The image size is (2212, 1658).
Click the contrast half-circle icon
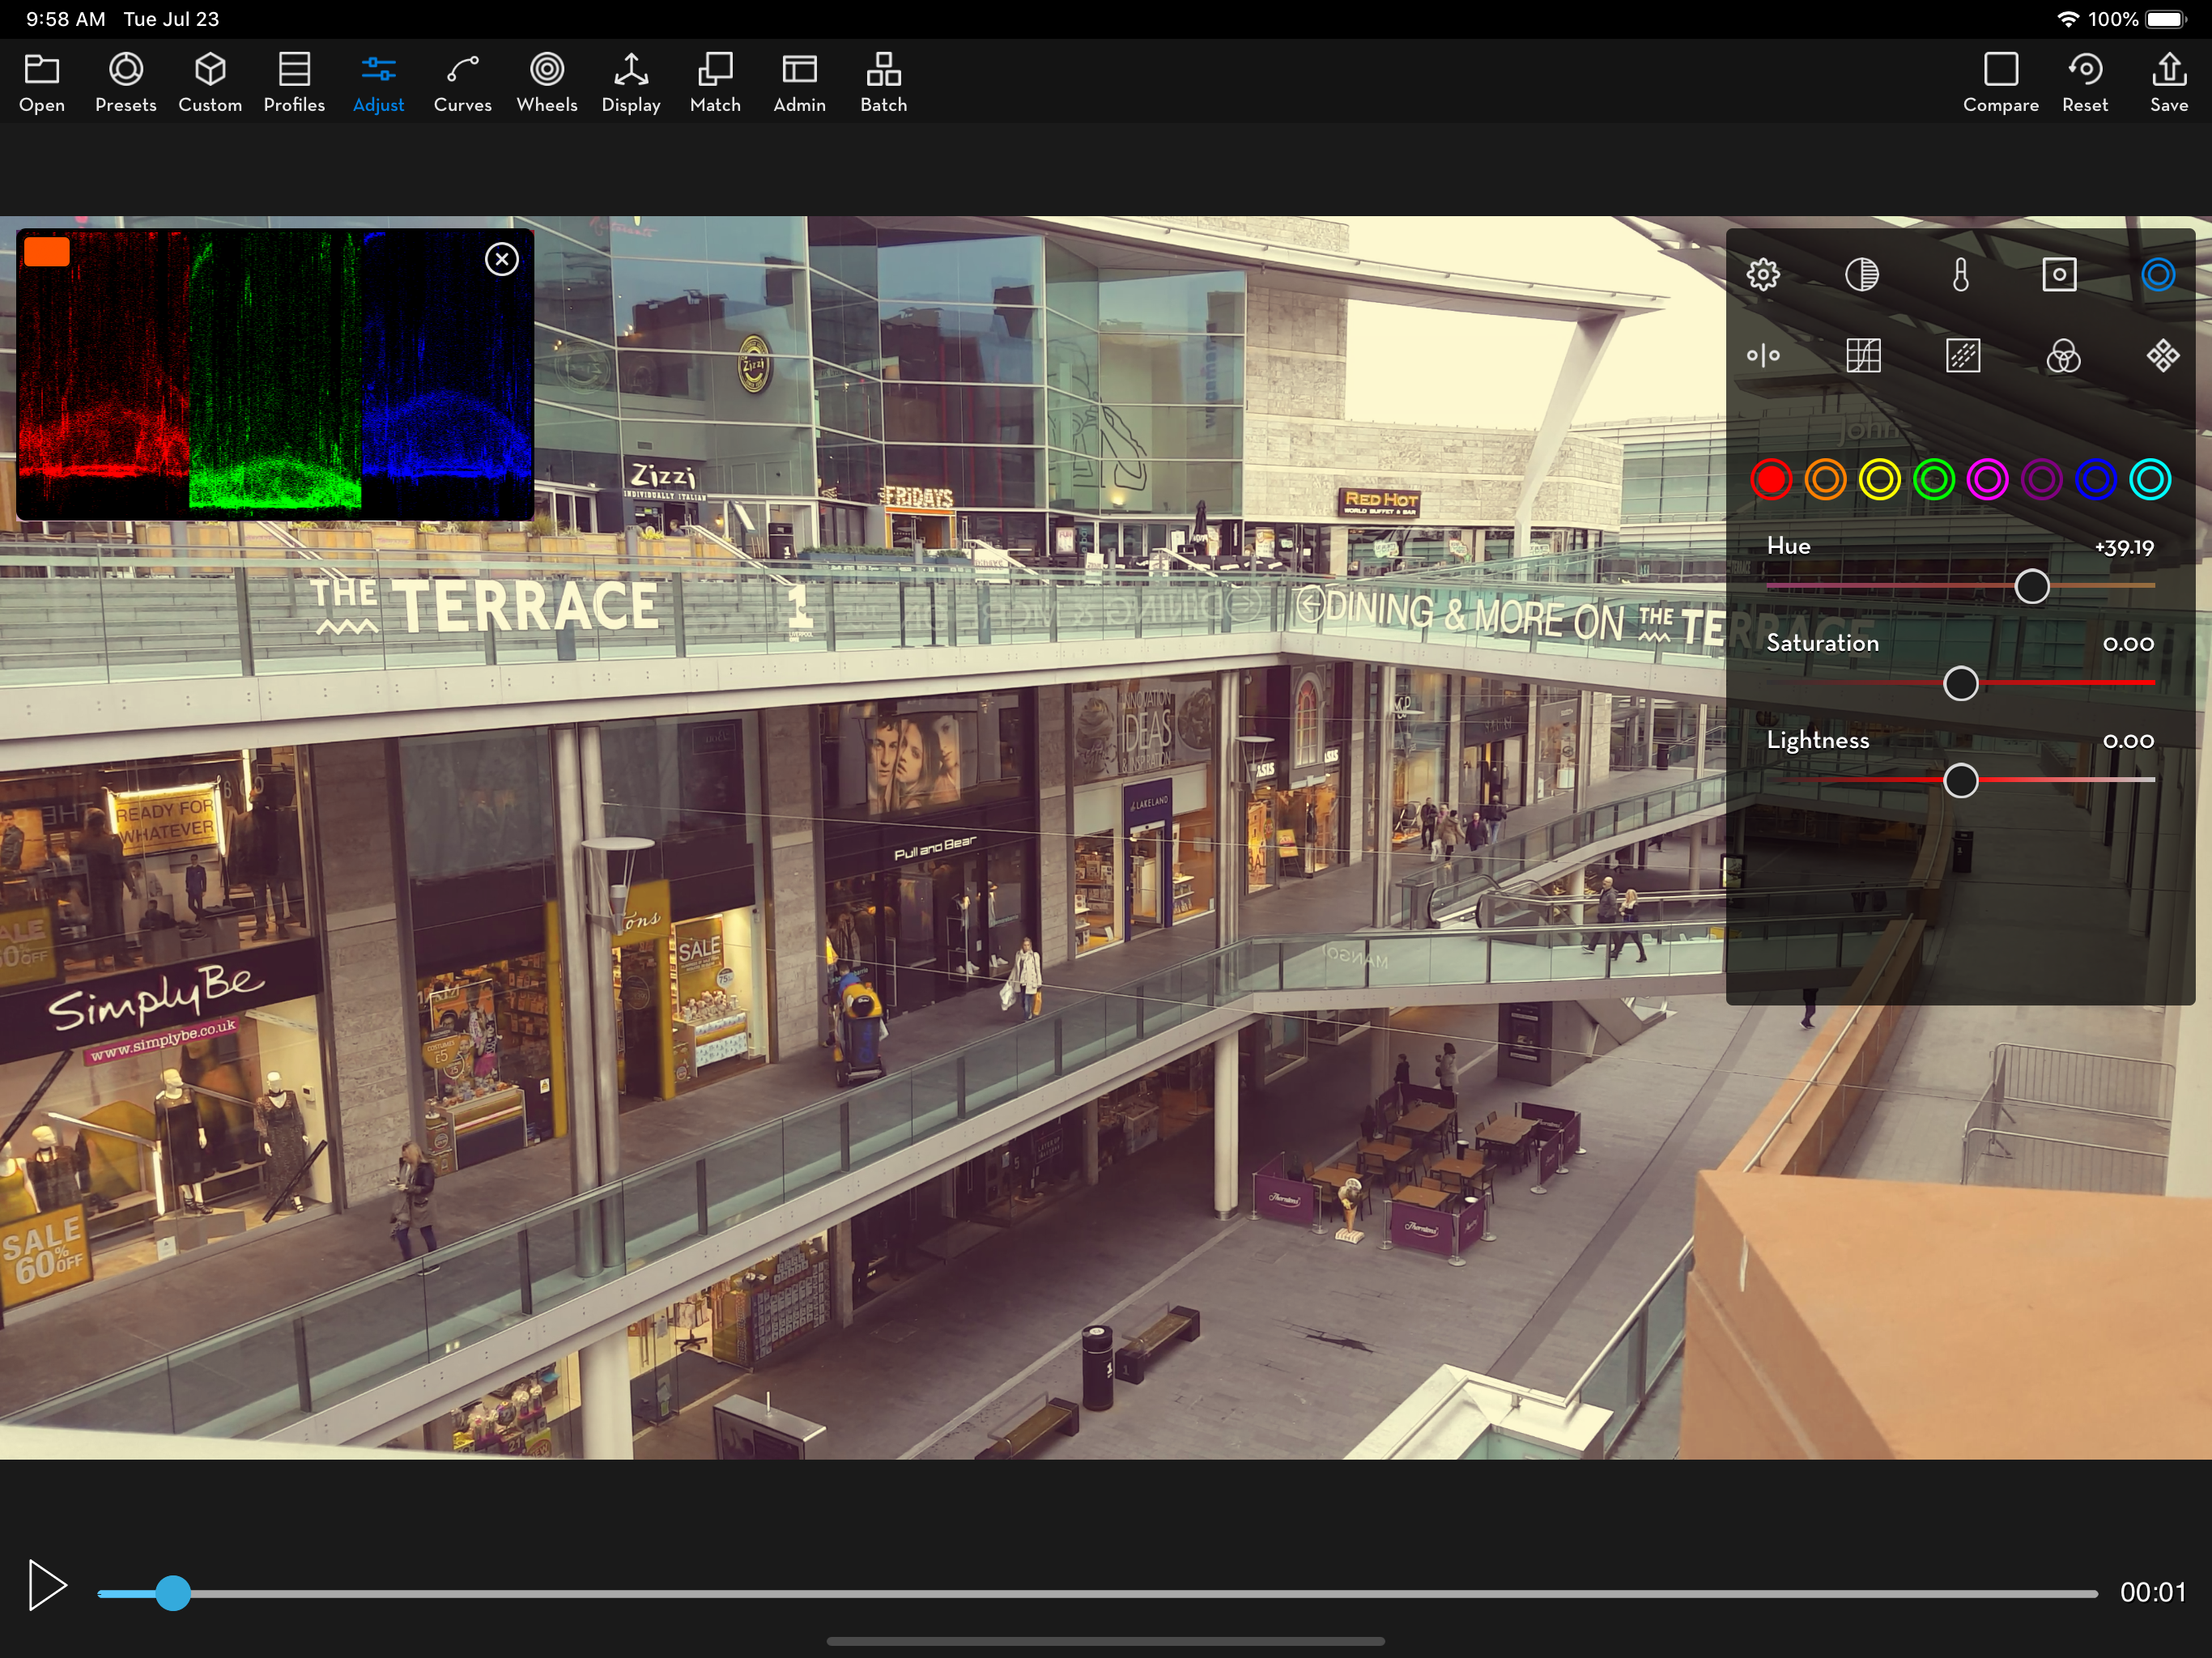(x=1861, y=275)
